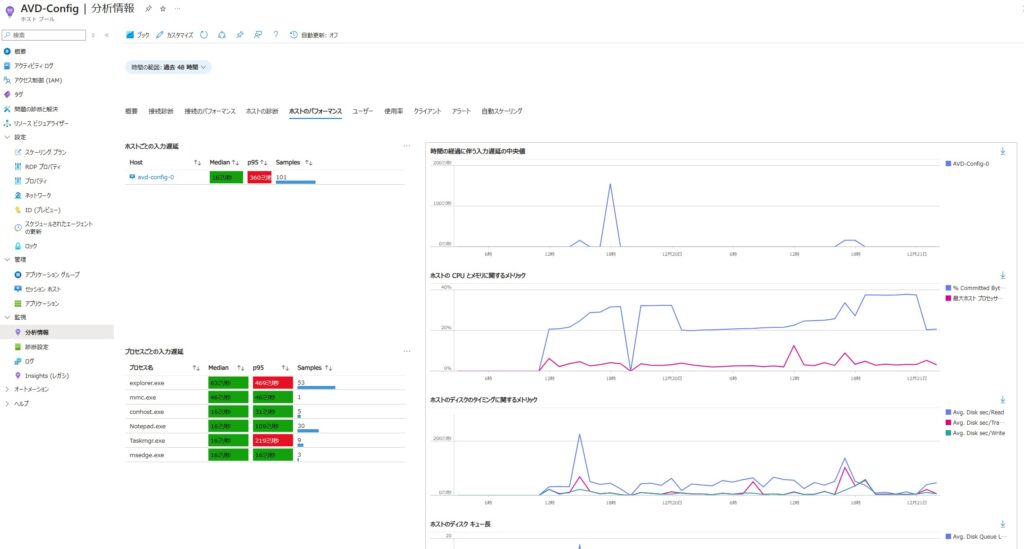Download the CPU and memory metrics chart

point(1002,275)
